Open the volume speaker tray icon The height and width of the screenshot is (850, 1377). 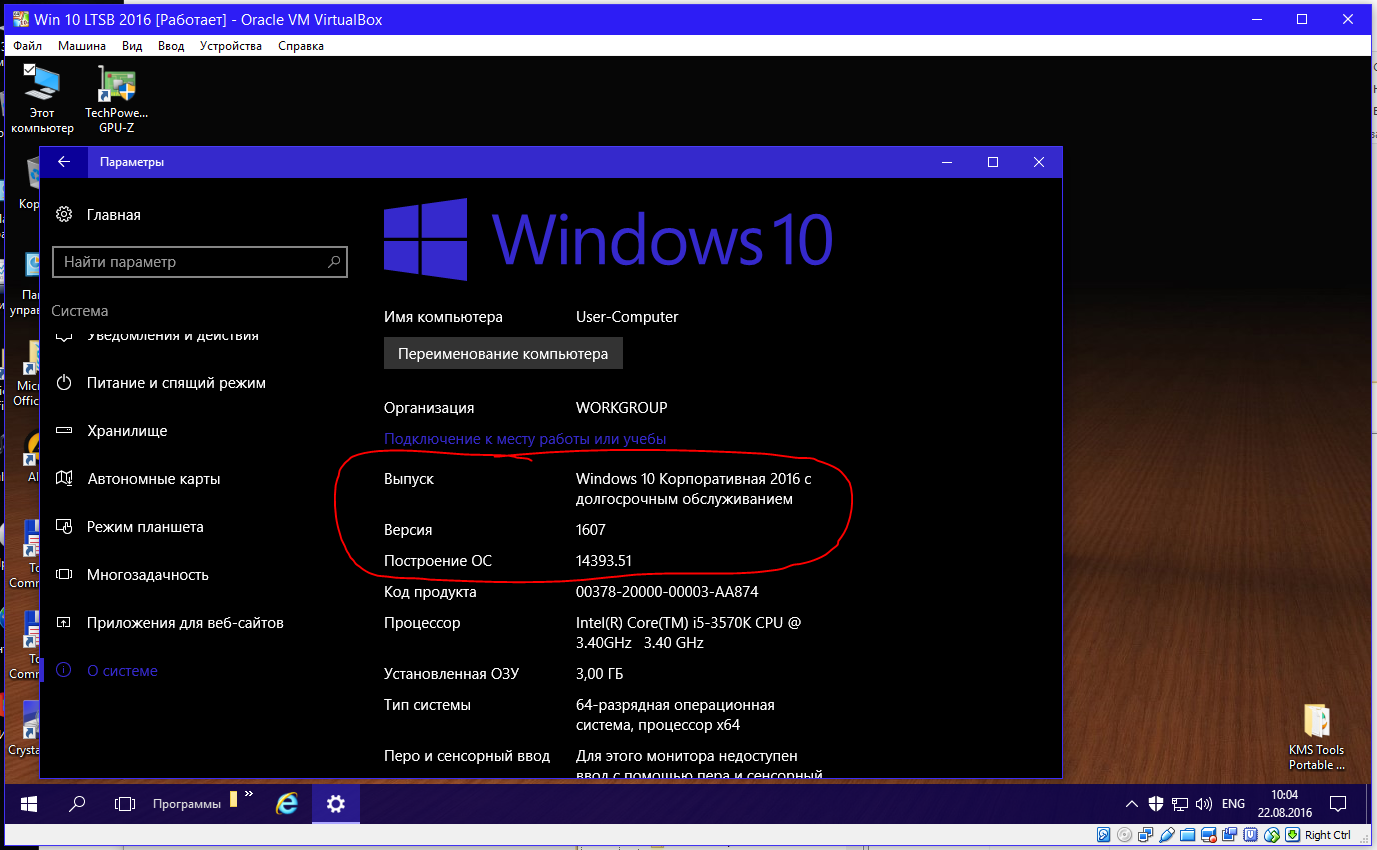pos(1203,804)
